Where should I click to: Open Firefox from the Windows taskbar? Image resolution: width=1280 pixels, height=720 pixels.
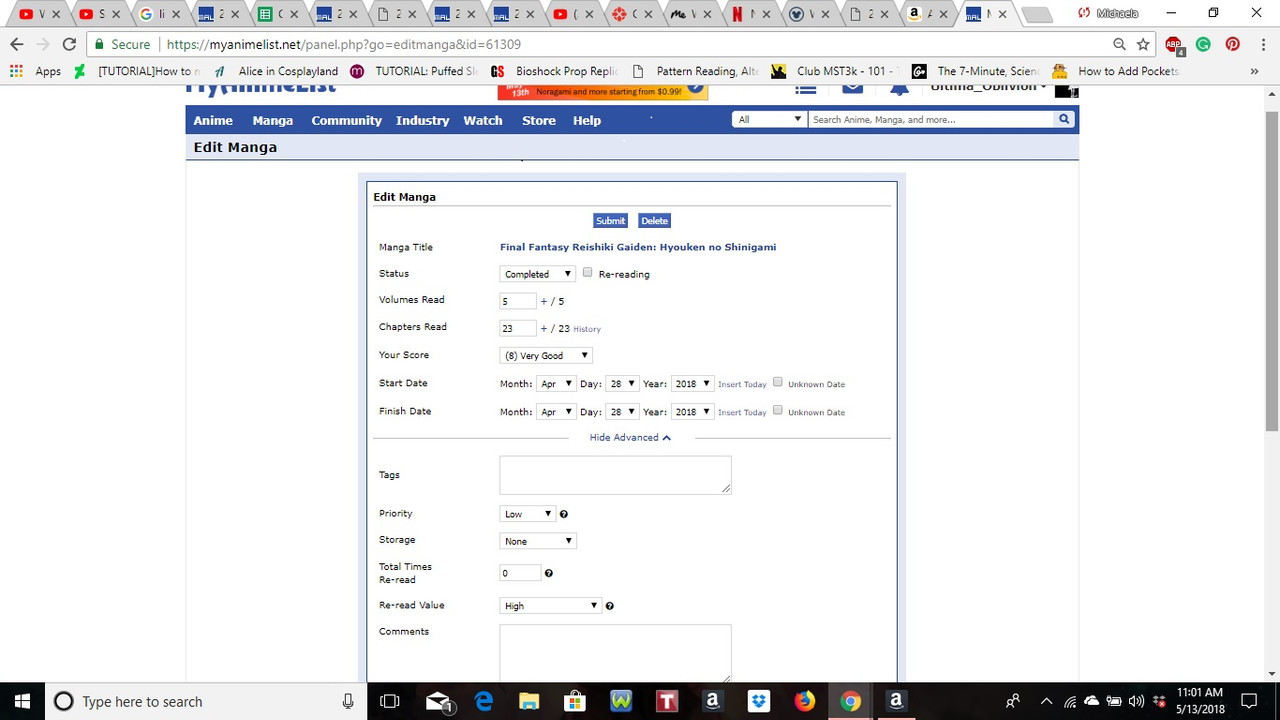(804, 701)
